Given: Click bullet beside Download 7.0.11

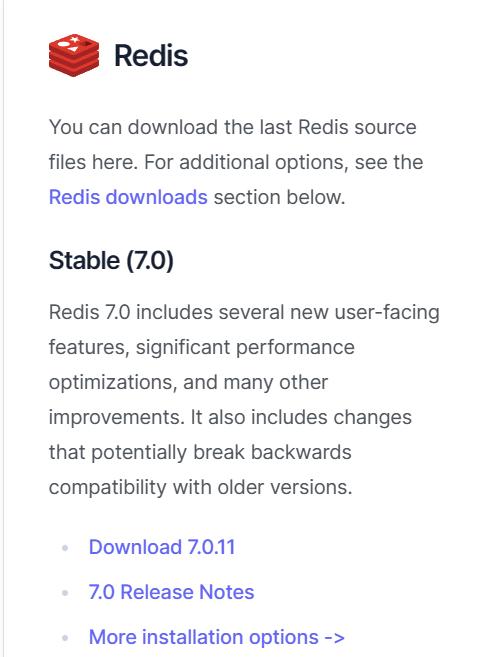Looking at the screenshot, I should [65, 548].
